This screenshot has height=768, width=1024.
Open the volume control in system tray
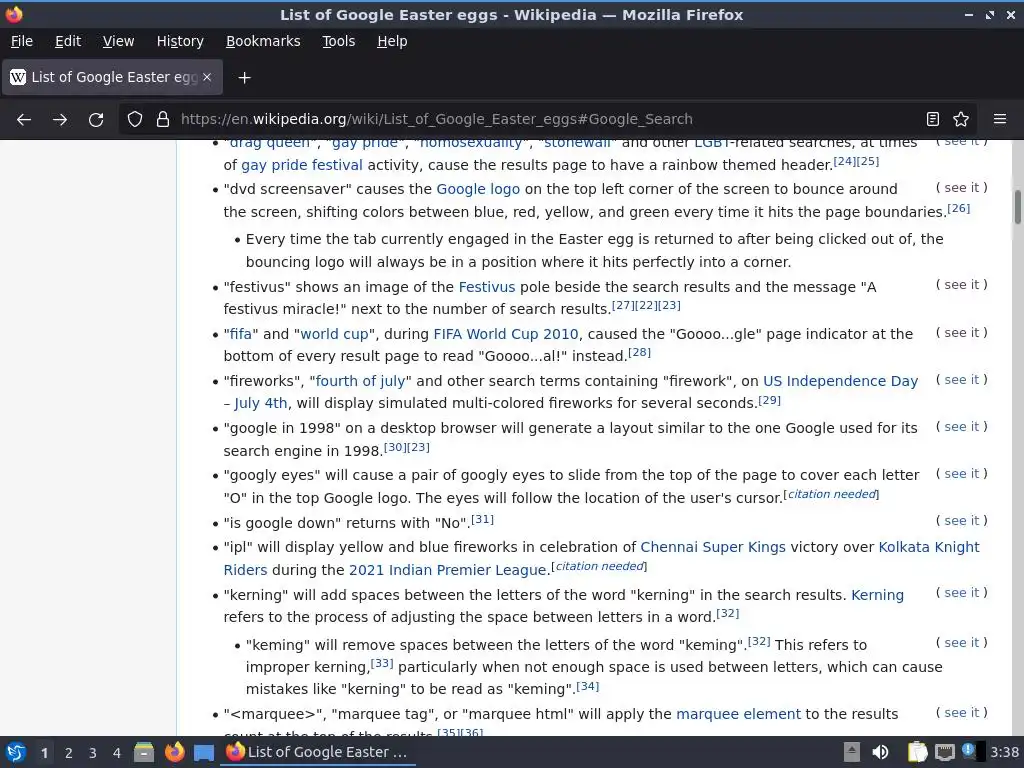880,752
